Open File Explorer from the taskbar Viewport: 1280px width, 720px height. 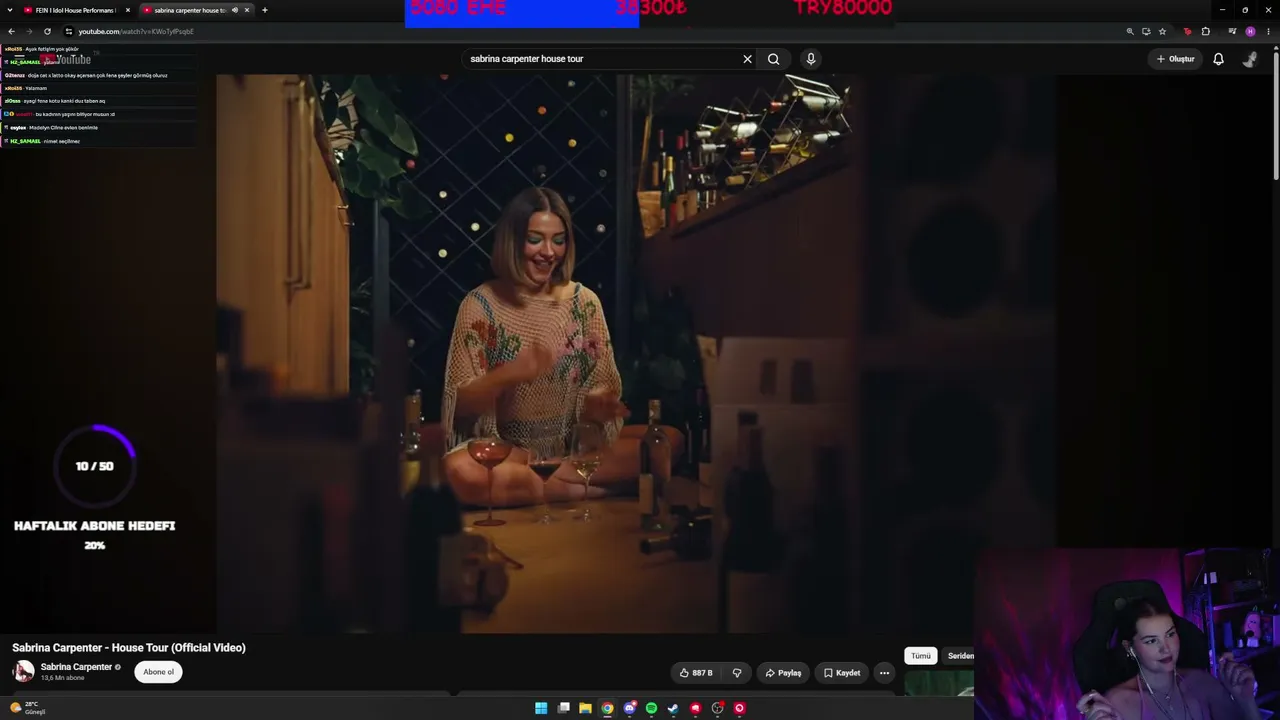(x=585, y=708)
